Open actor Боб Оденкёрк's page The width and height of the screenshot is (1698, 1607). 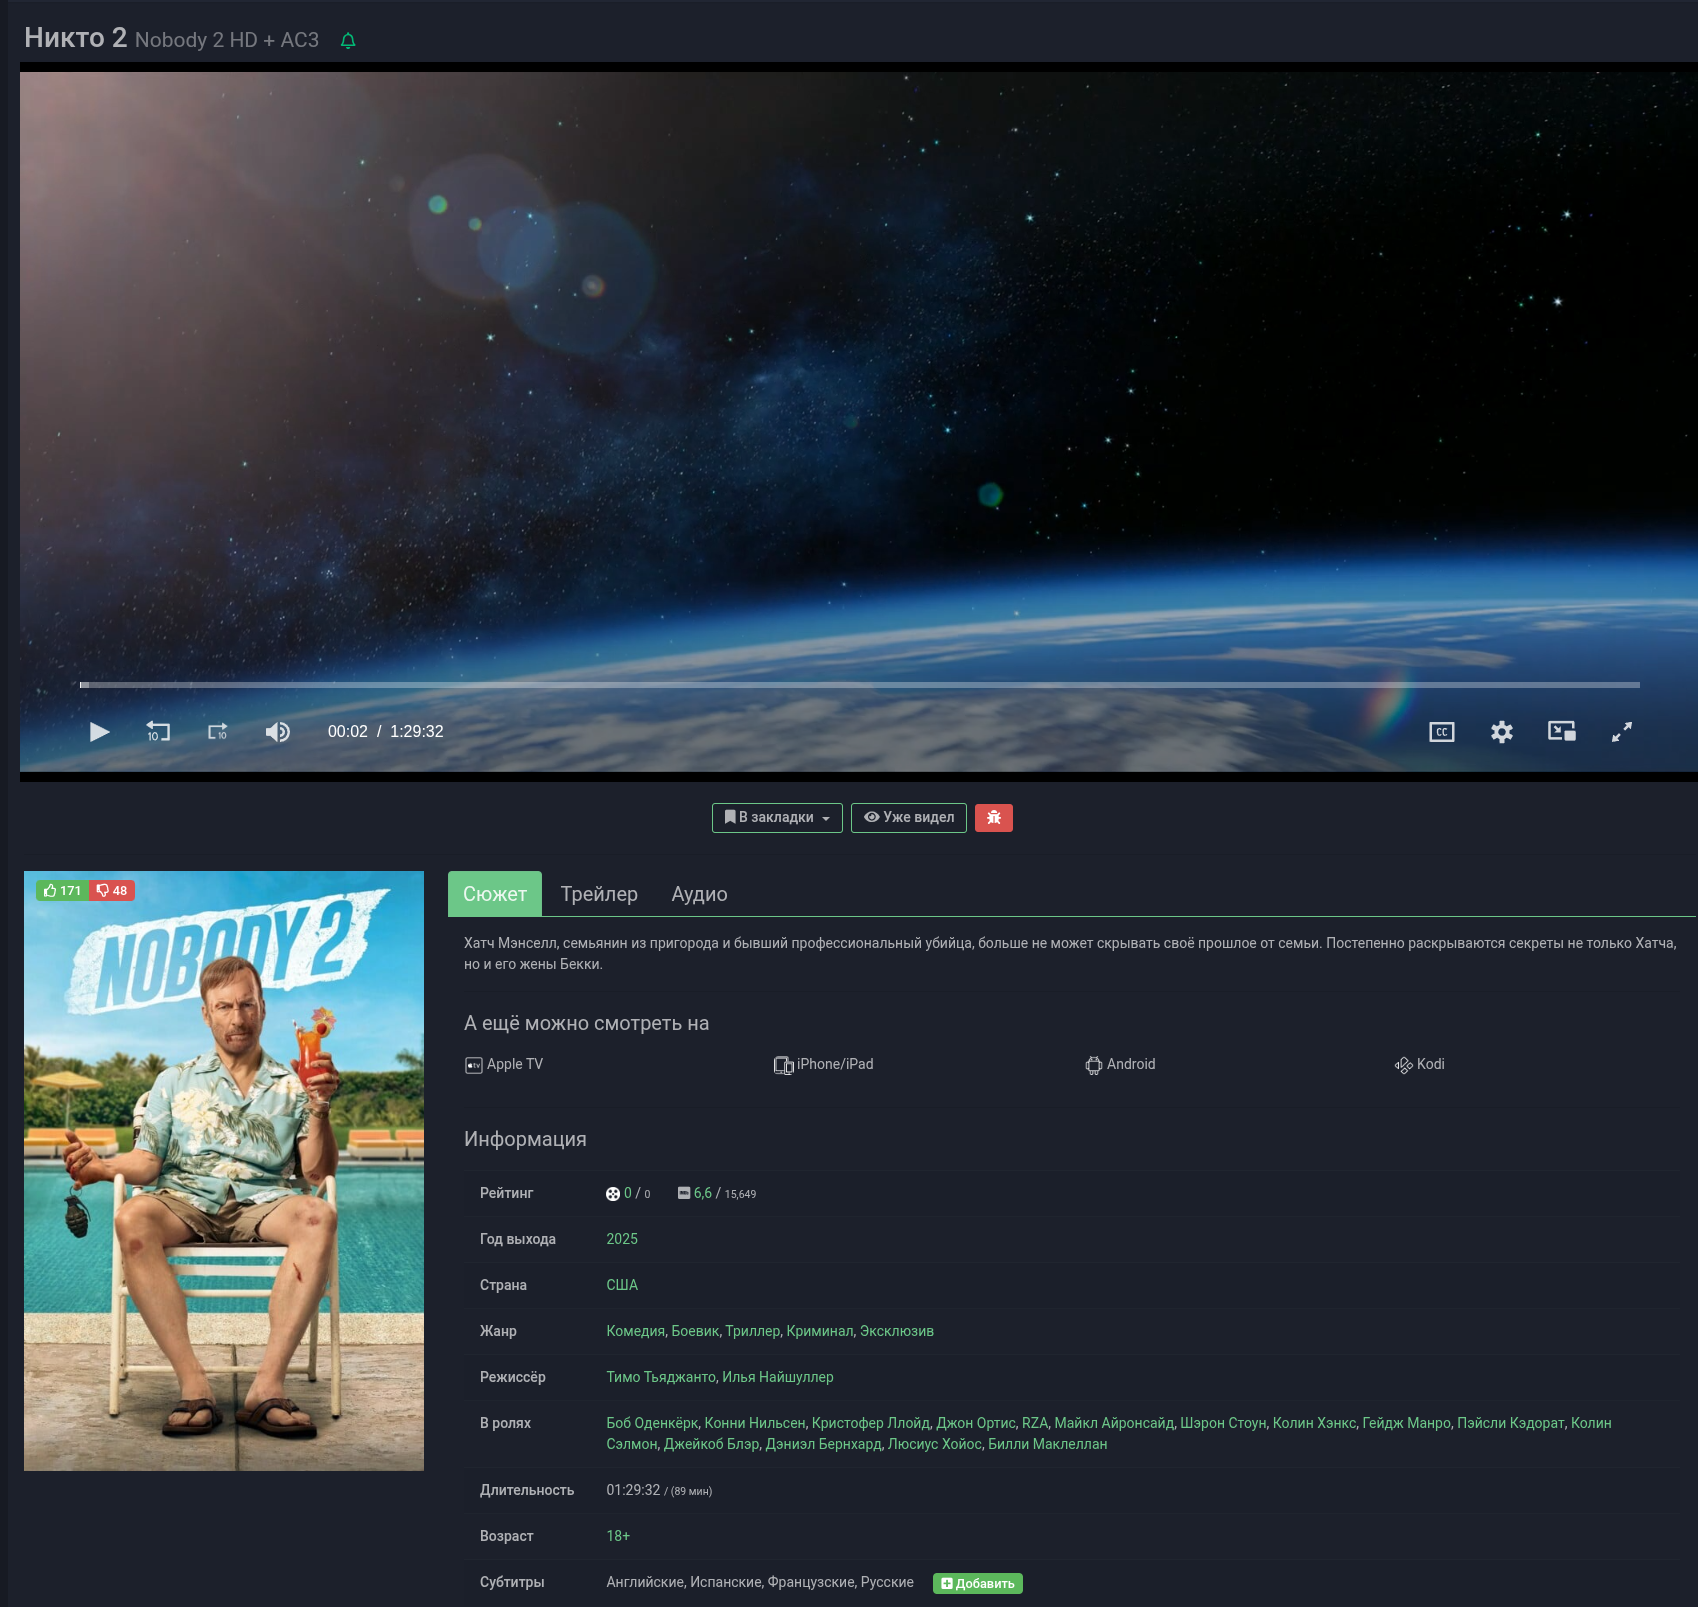pyautogui.click(x=652, y=1423)
